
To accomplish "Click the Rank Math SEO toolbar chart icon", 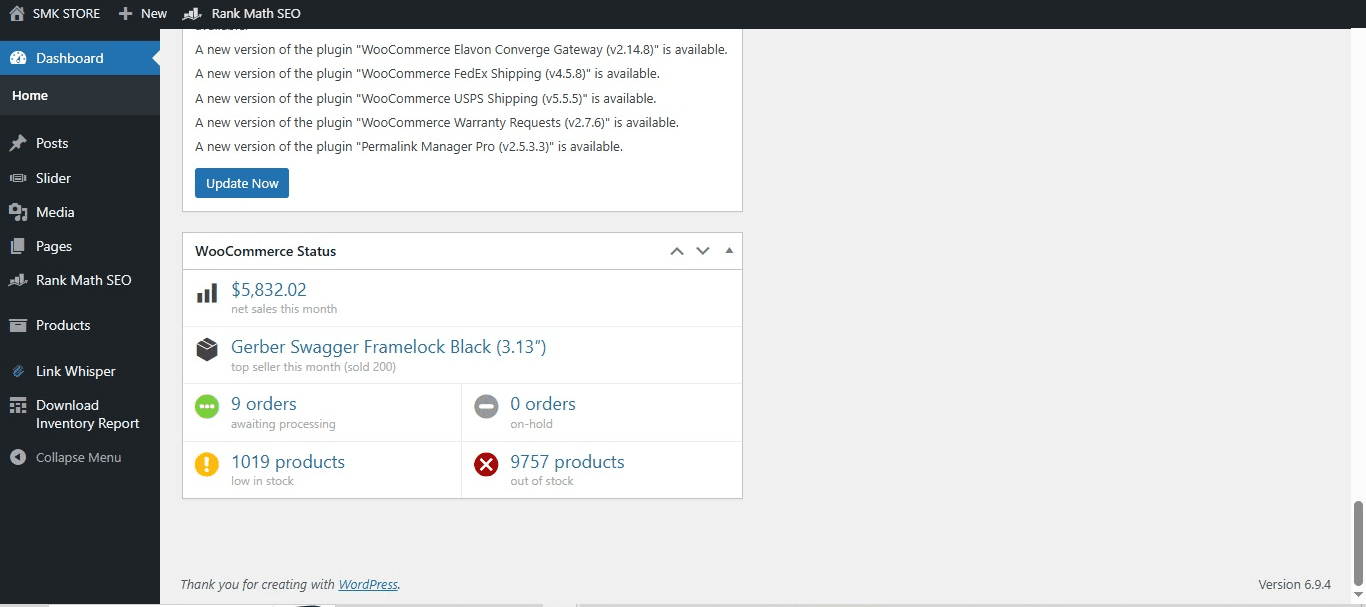I will (x=190, y=14).
